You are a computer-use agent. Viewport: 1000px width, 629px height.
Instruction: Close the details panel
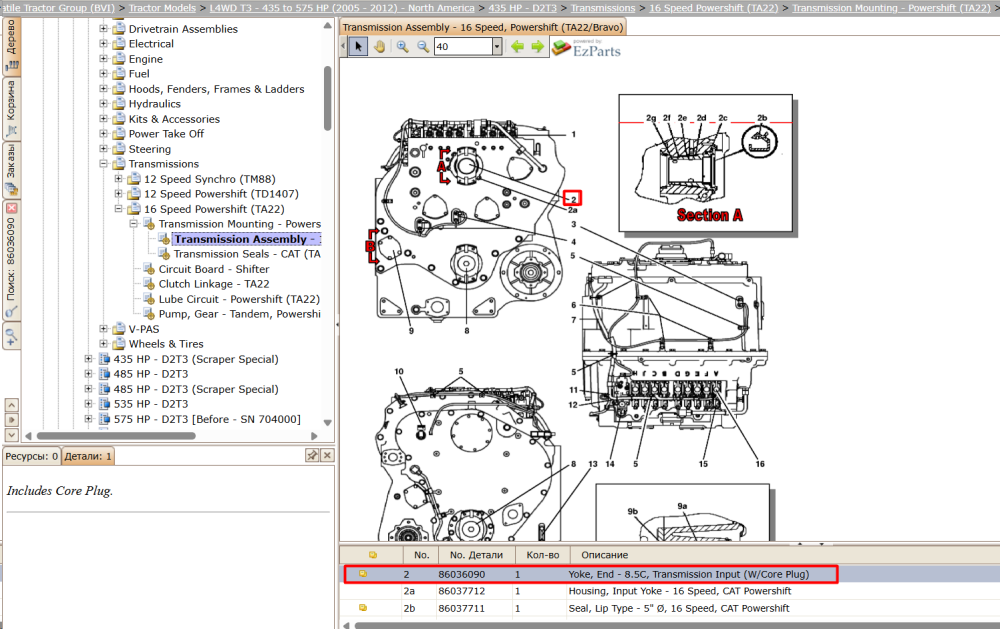click(327, 455)
